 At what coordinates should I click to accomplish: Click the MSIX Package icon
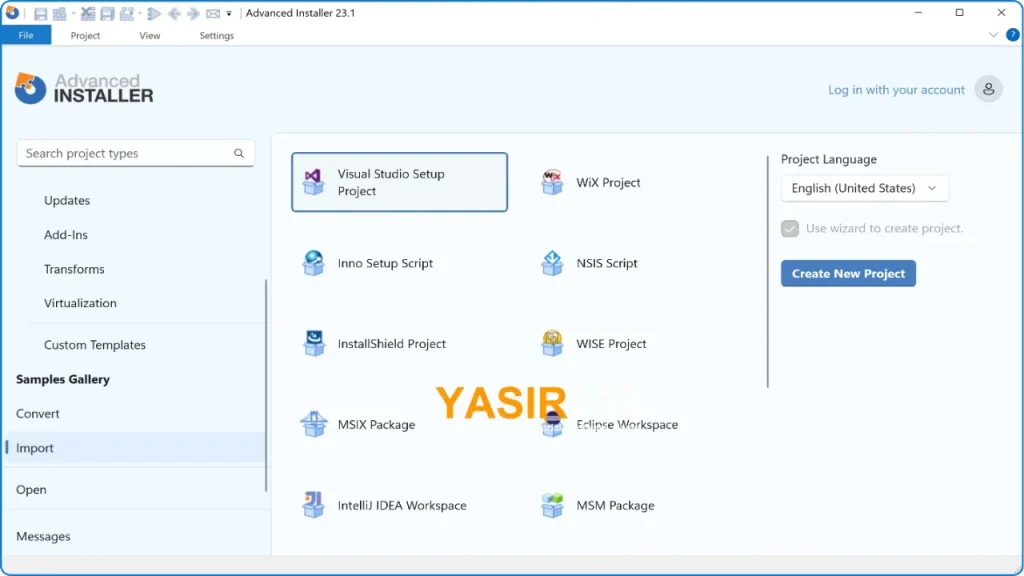click(x=313, y=424)
